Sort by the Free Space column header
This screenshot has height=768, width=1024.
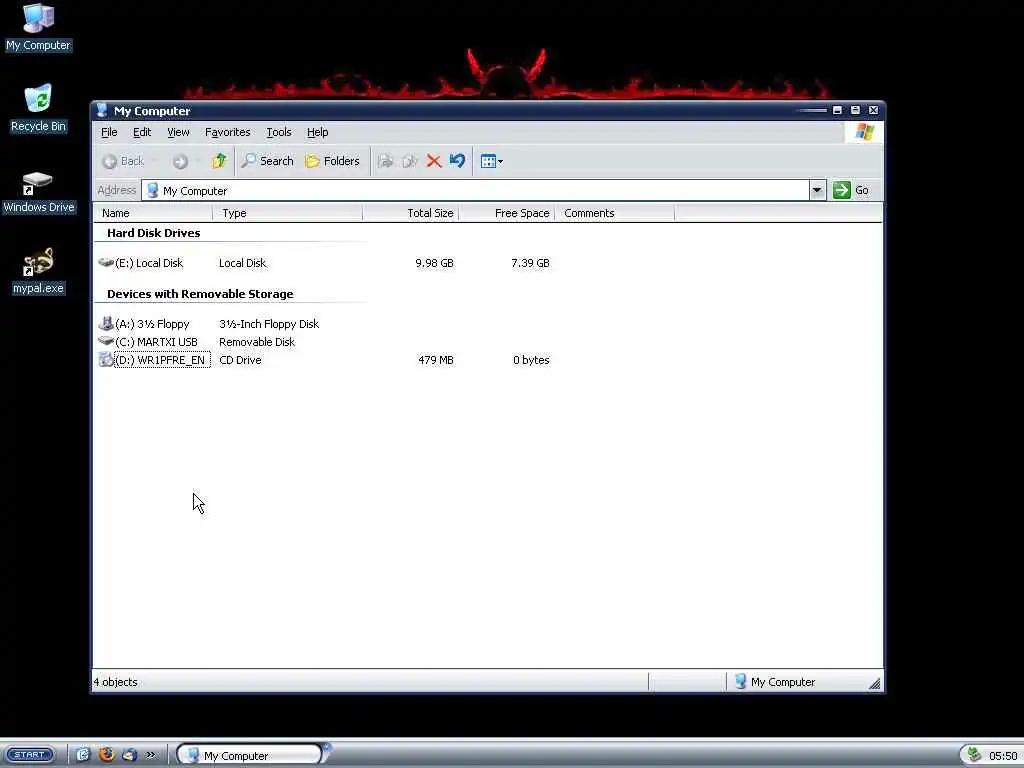pyautogui.click(x=507, y=214)
